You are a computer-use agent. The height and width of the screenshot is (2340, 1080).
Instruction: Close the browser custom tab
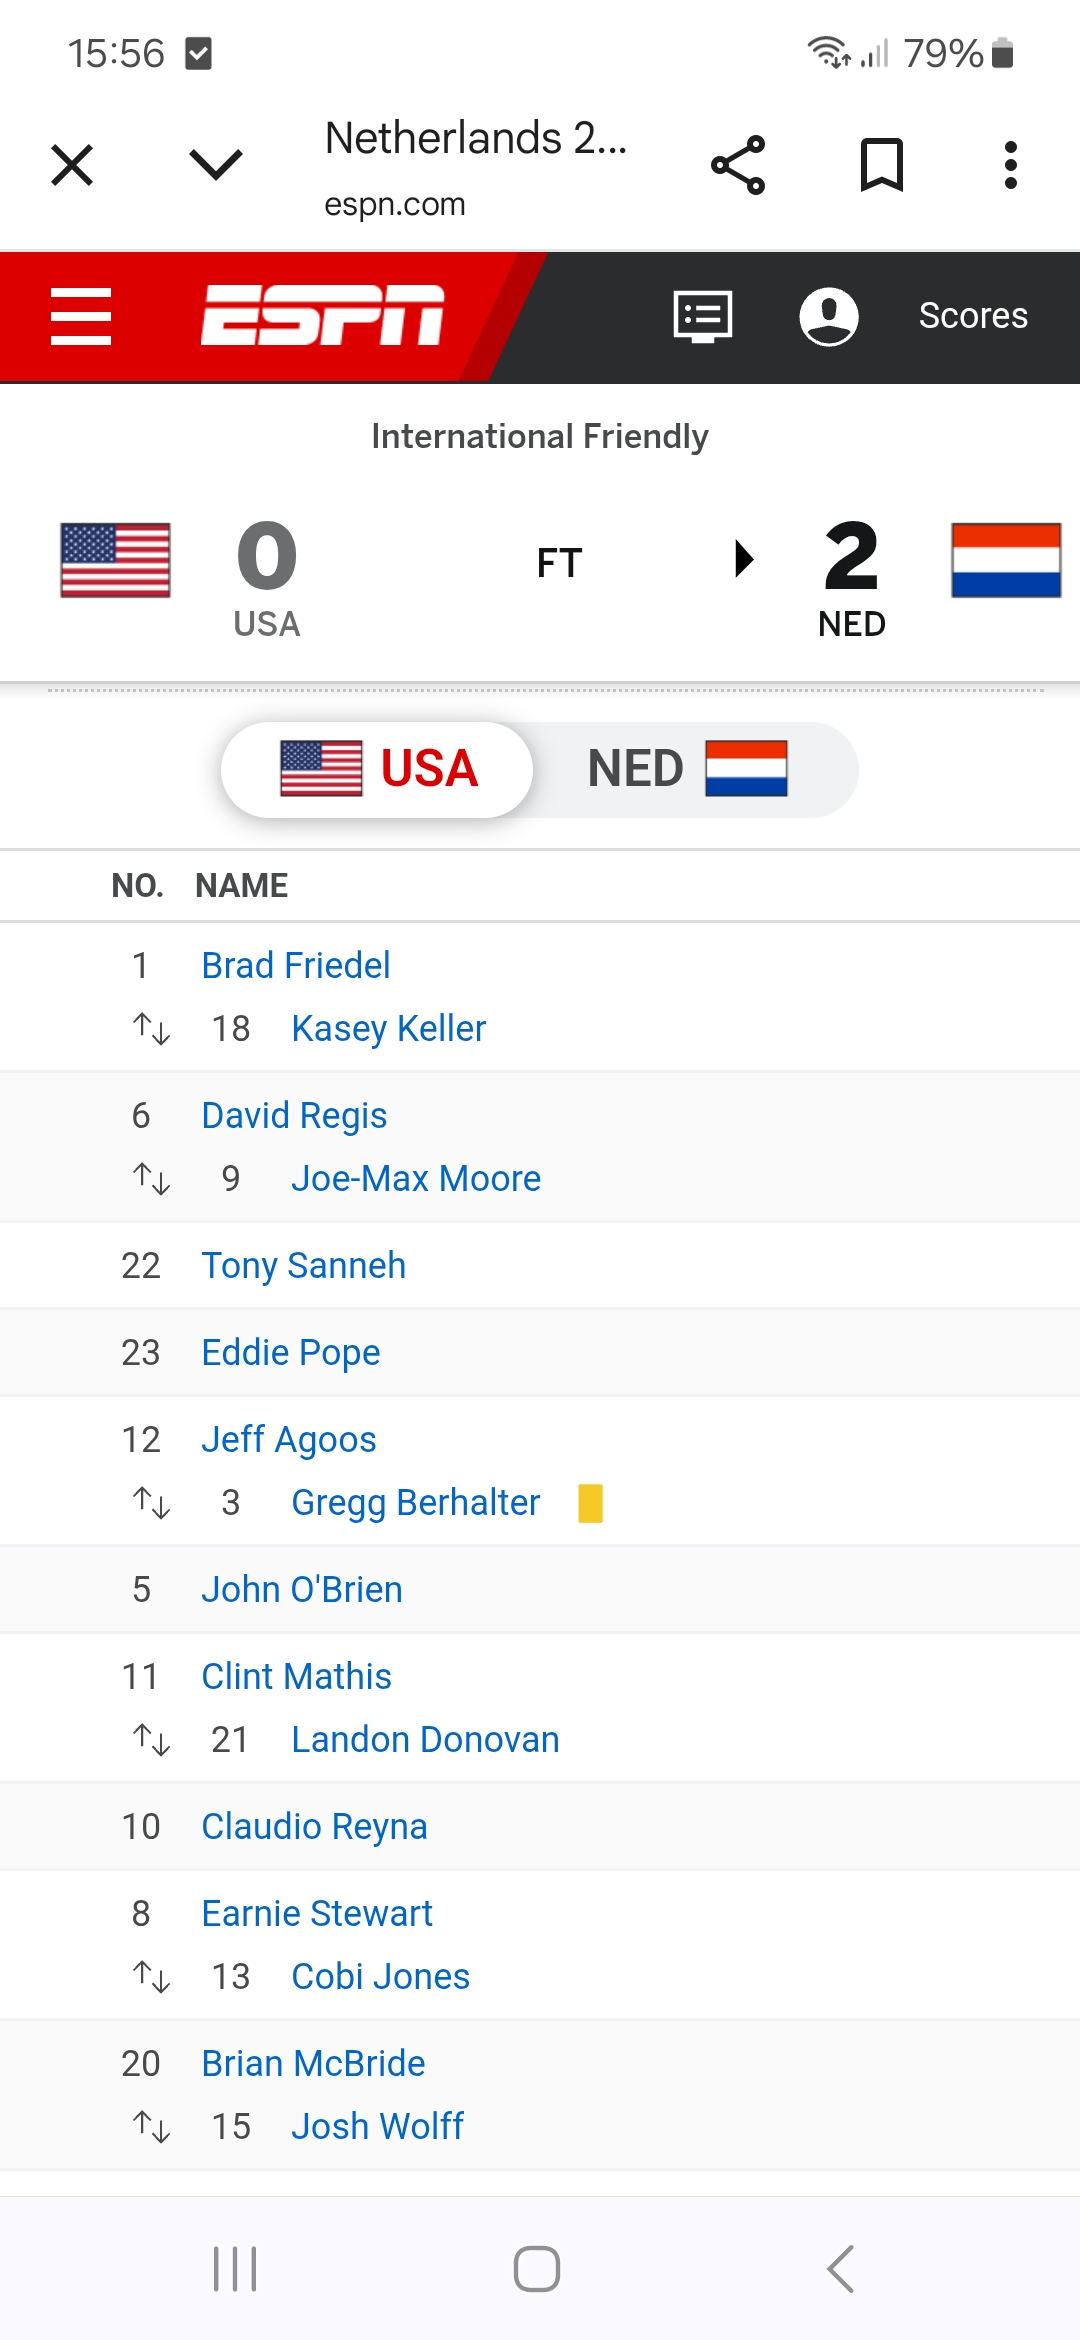click(72, 165)
